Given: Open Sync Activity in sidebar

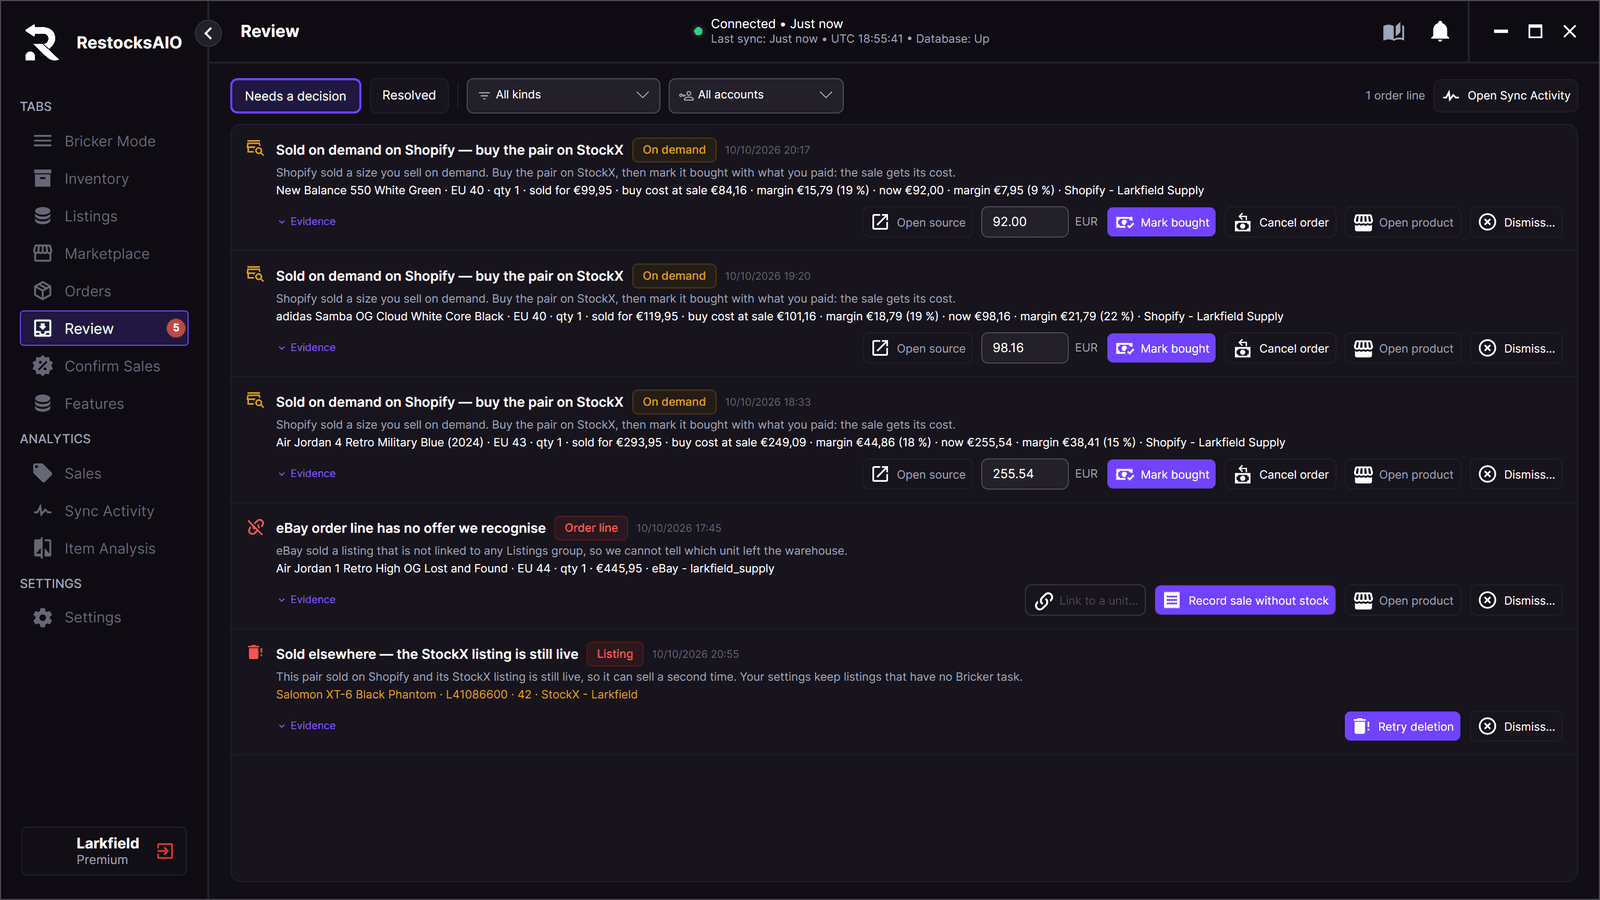Looking at the screenshot, I should pos(104,511).
